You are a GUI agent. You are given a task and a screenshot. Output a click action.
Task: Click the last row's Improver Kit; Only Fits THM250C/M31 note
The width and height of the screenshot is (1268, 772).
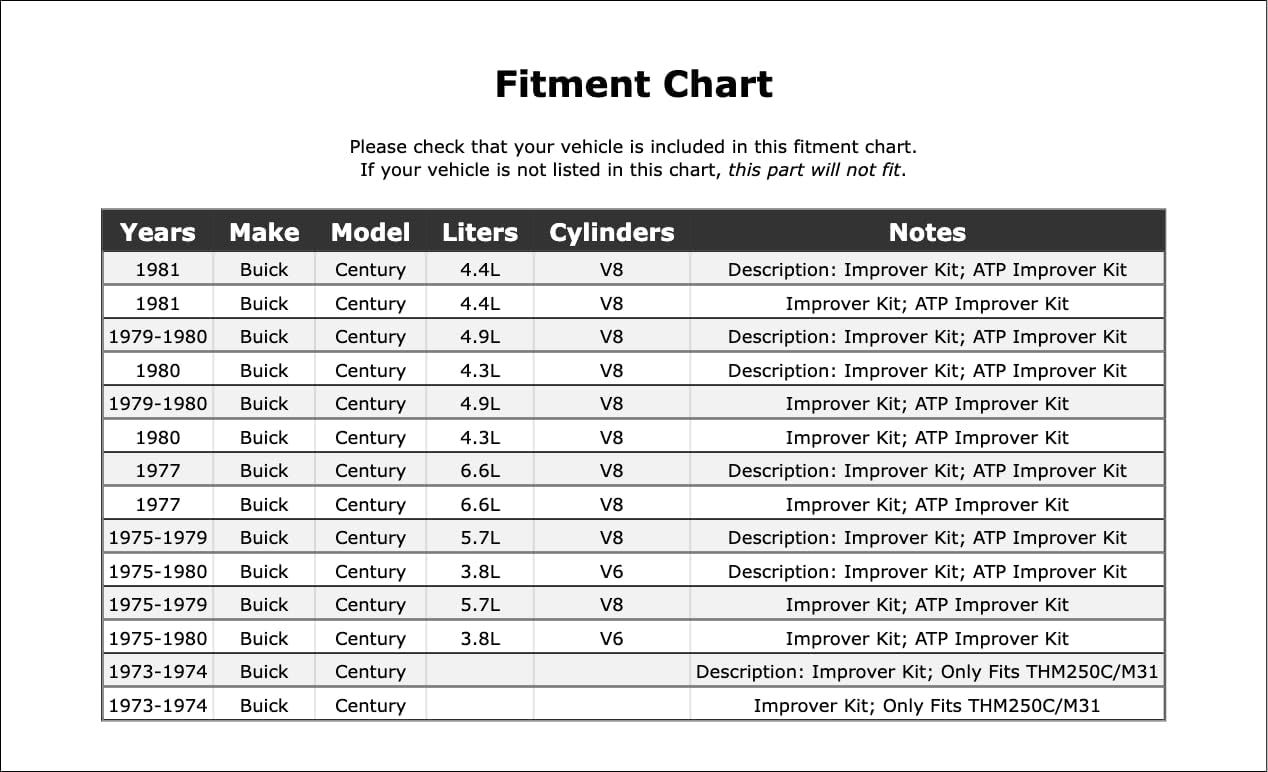coord(927,705)
